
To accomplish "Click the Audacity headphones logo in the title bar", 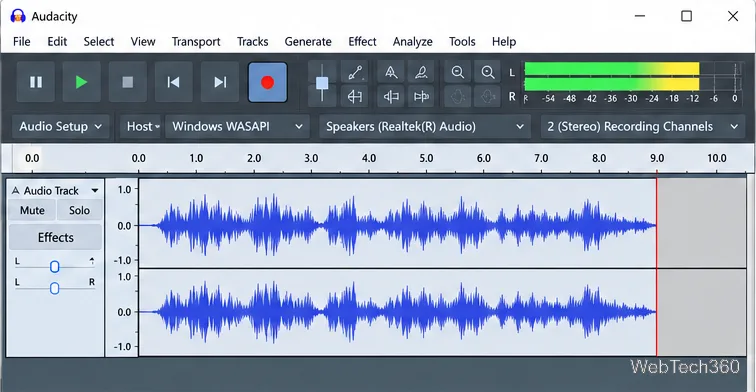I will [x=18, y=16].
